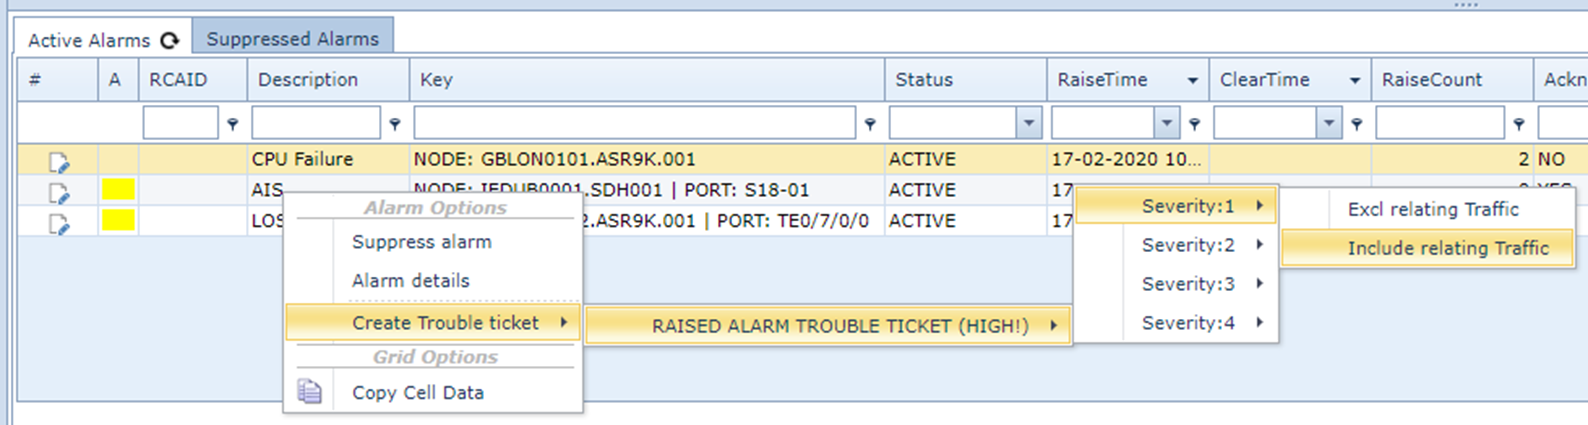The height and width of the screenshot is (425, 1588).
Task: Switch to the Suppressed Alarms tab
Action: pos(292,39)
